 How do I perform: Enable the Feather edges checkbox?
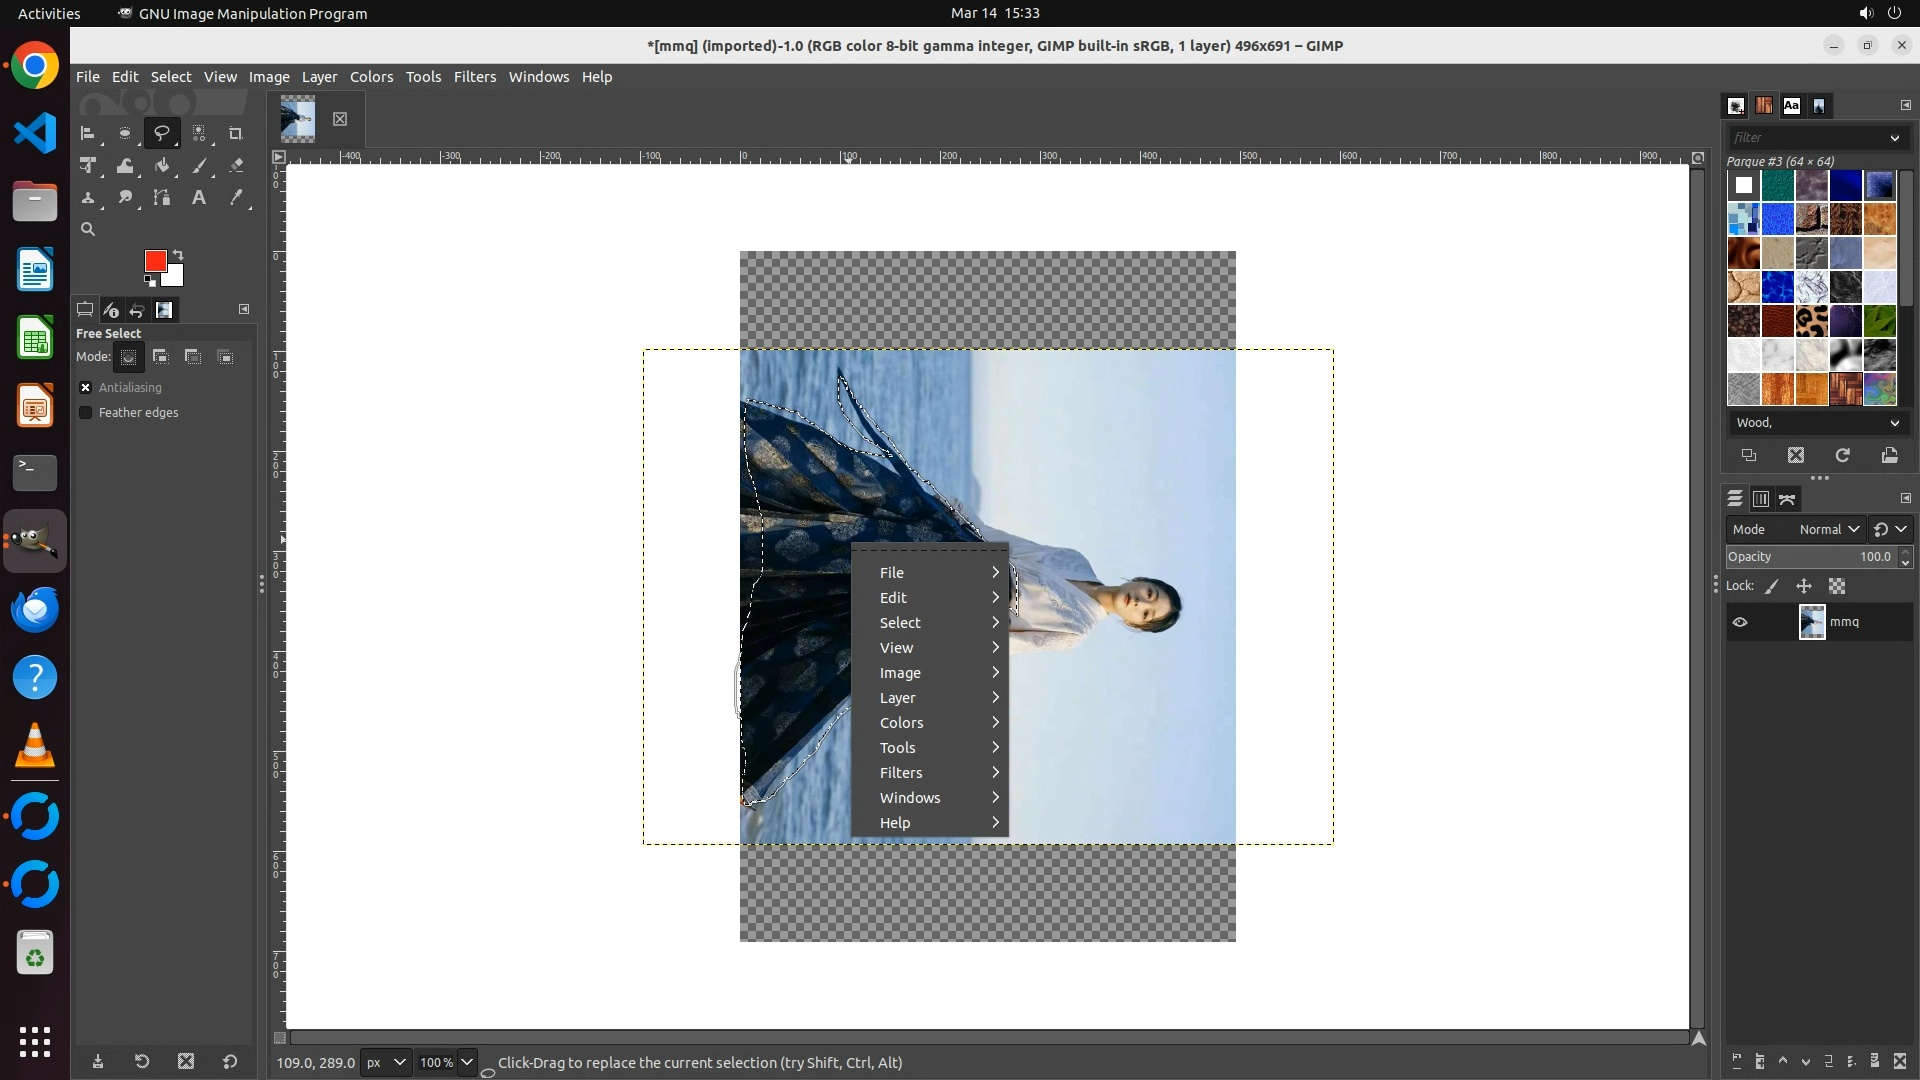86,412
